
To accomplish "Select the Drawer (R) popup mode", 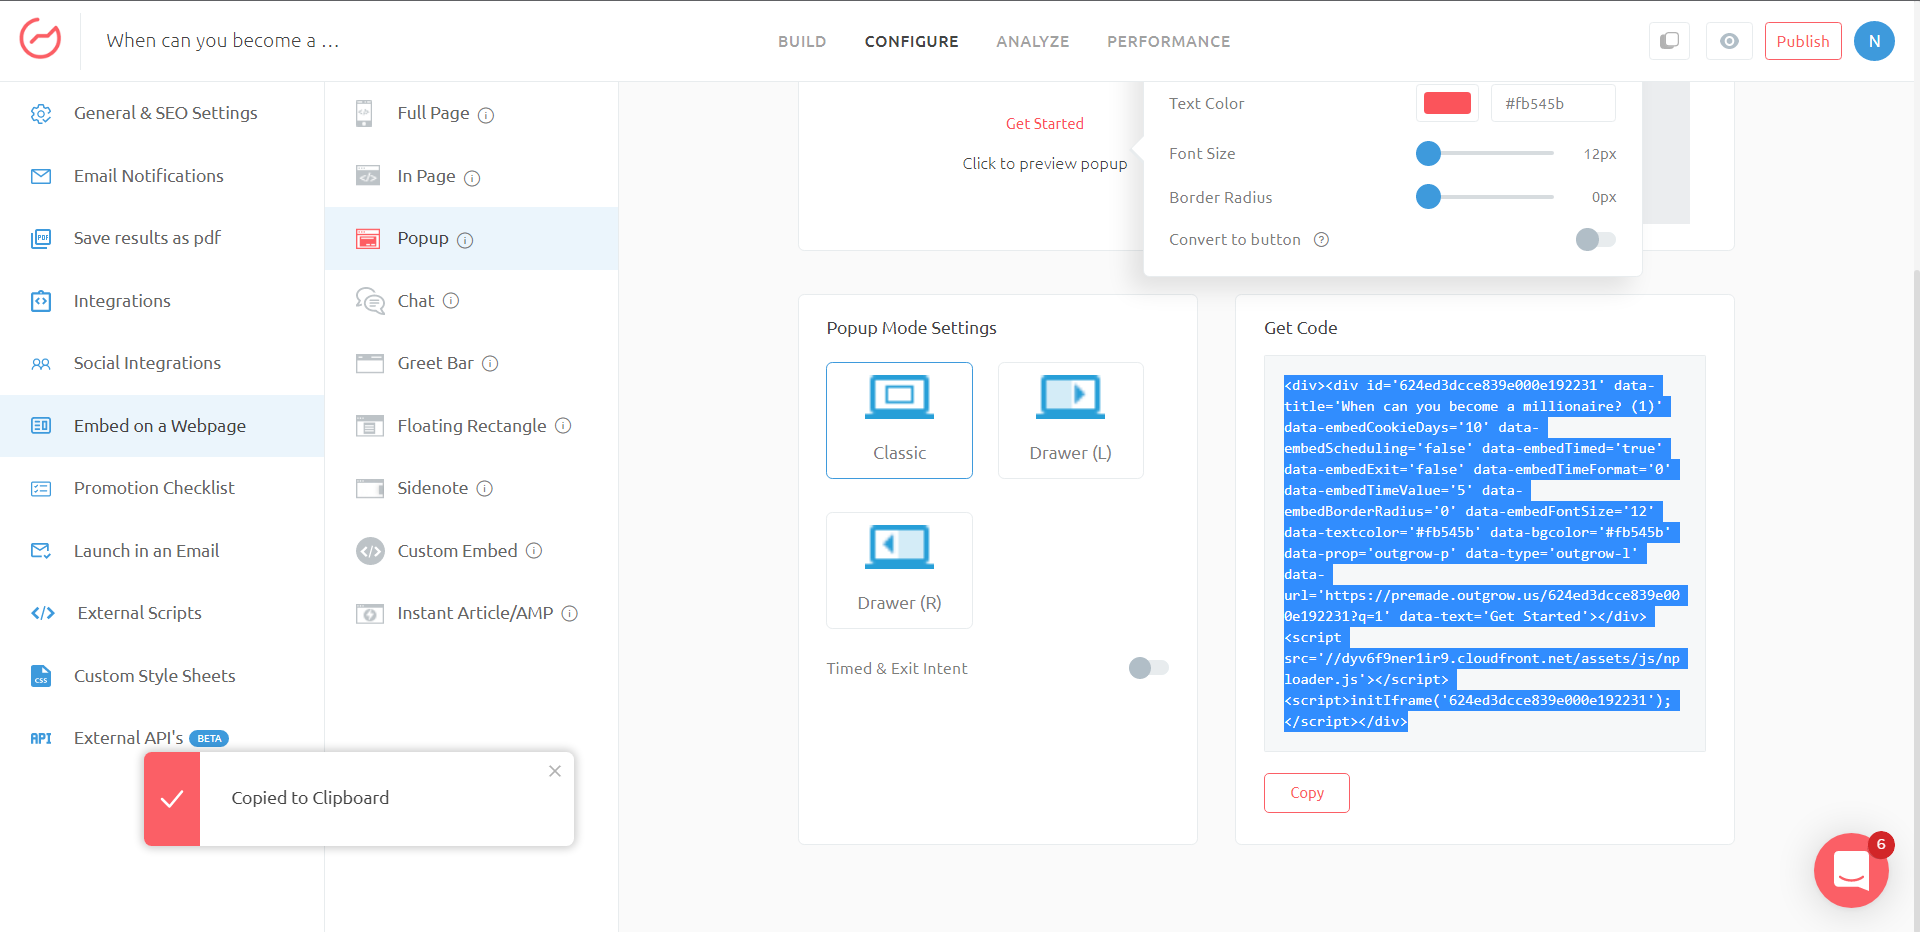I will pos(899,570).
